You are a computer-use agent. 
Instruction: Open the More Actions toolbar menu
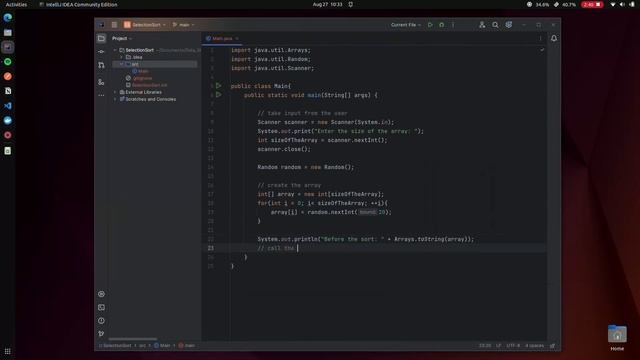click(453, 25)
